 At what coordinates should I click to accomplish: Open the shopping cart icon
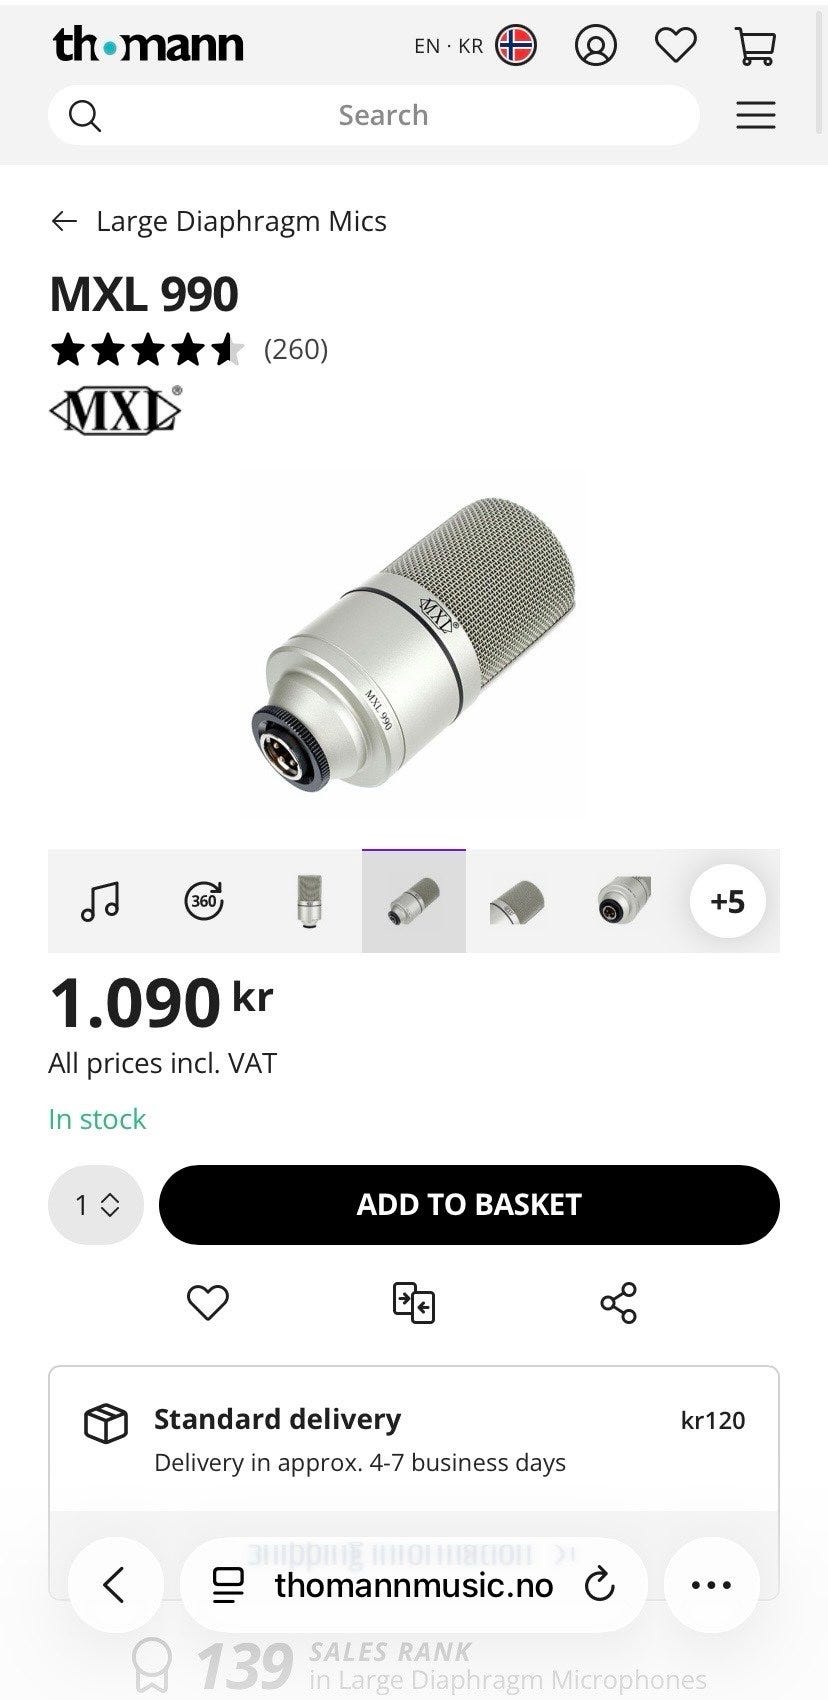[x=755, y=45]
